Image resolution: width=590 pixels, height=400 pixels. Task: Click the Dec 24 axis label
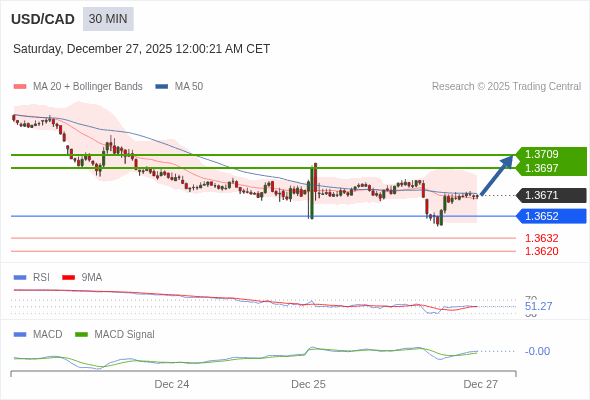[172, 384]
